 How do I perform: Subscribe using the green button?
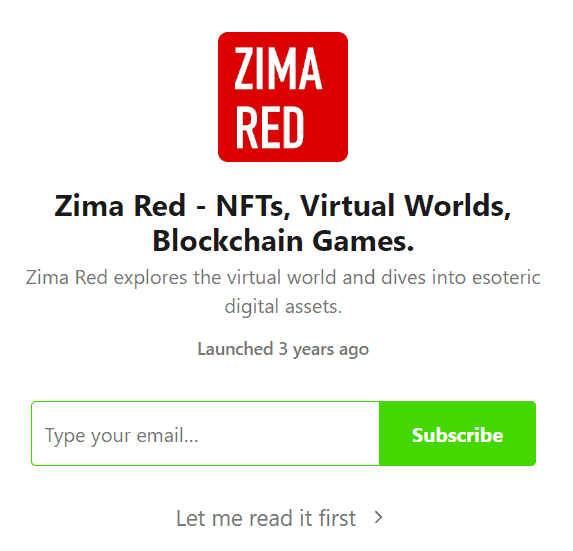(x=458, y=434)
